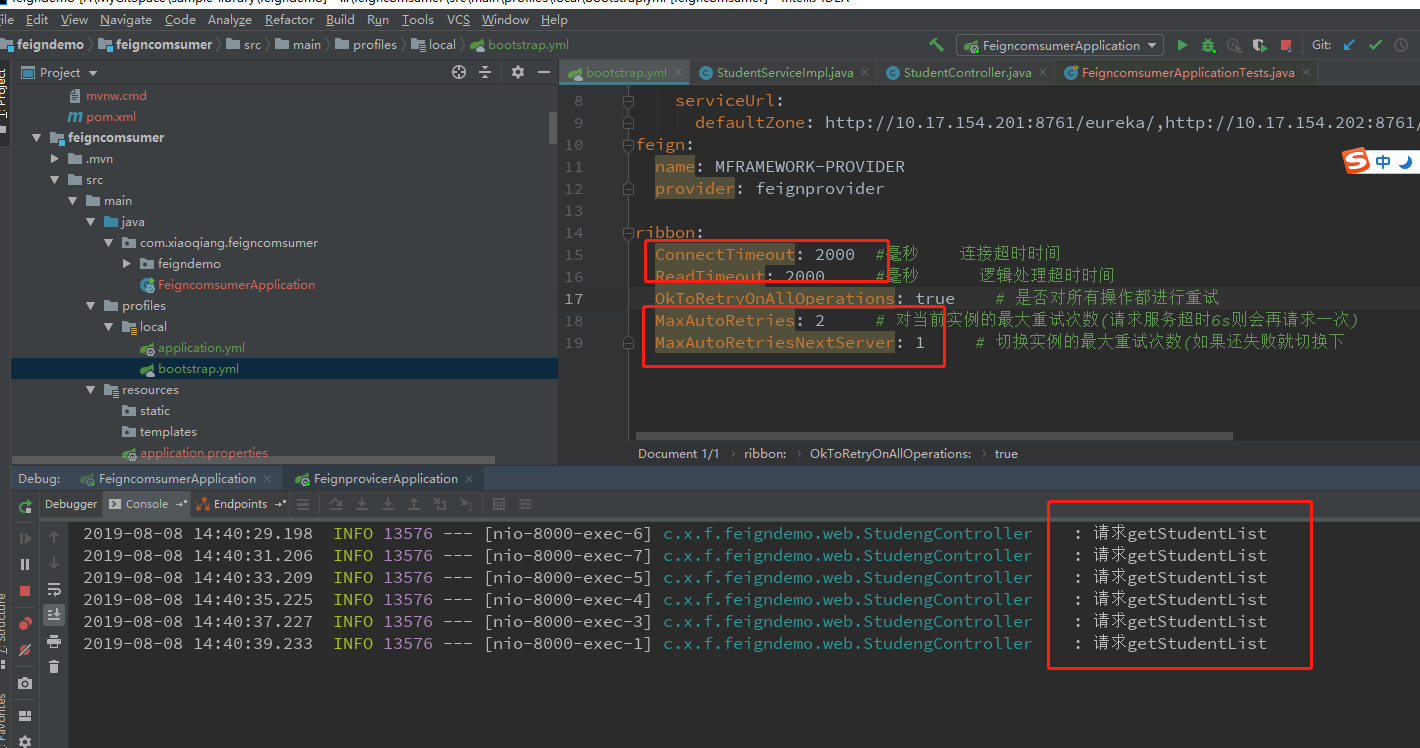
Task: Open the Debugger tab in the debug panel
Action: pos(71,504)
